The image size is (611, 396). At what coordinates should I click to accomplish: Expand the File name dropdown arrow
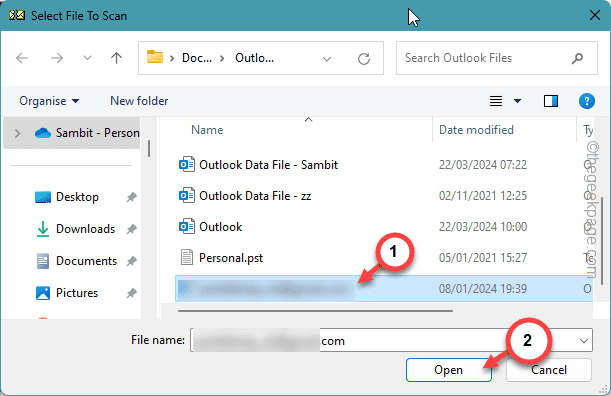(x=584, y=341)
